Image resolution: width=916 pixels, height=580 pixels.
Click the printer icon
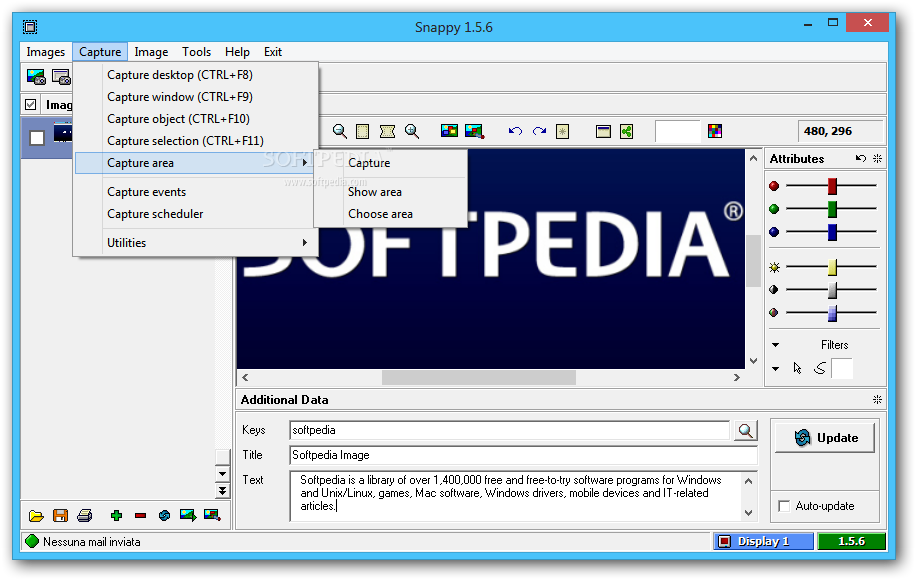(x=85, y=515)
